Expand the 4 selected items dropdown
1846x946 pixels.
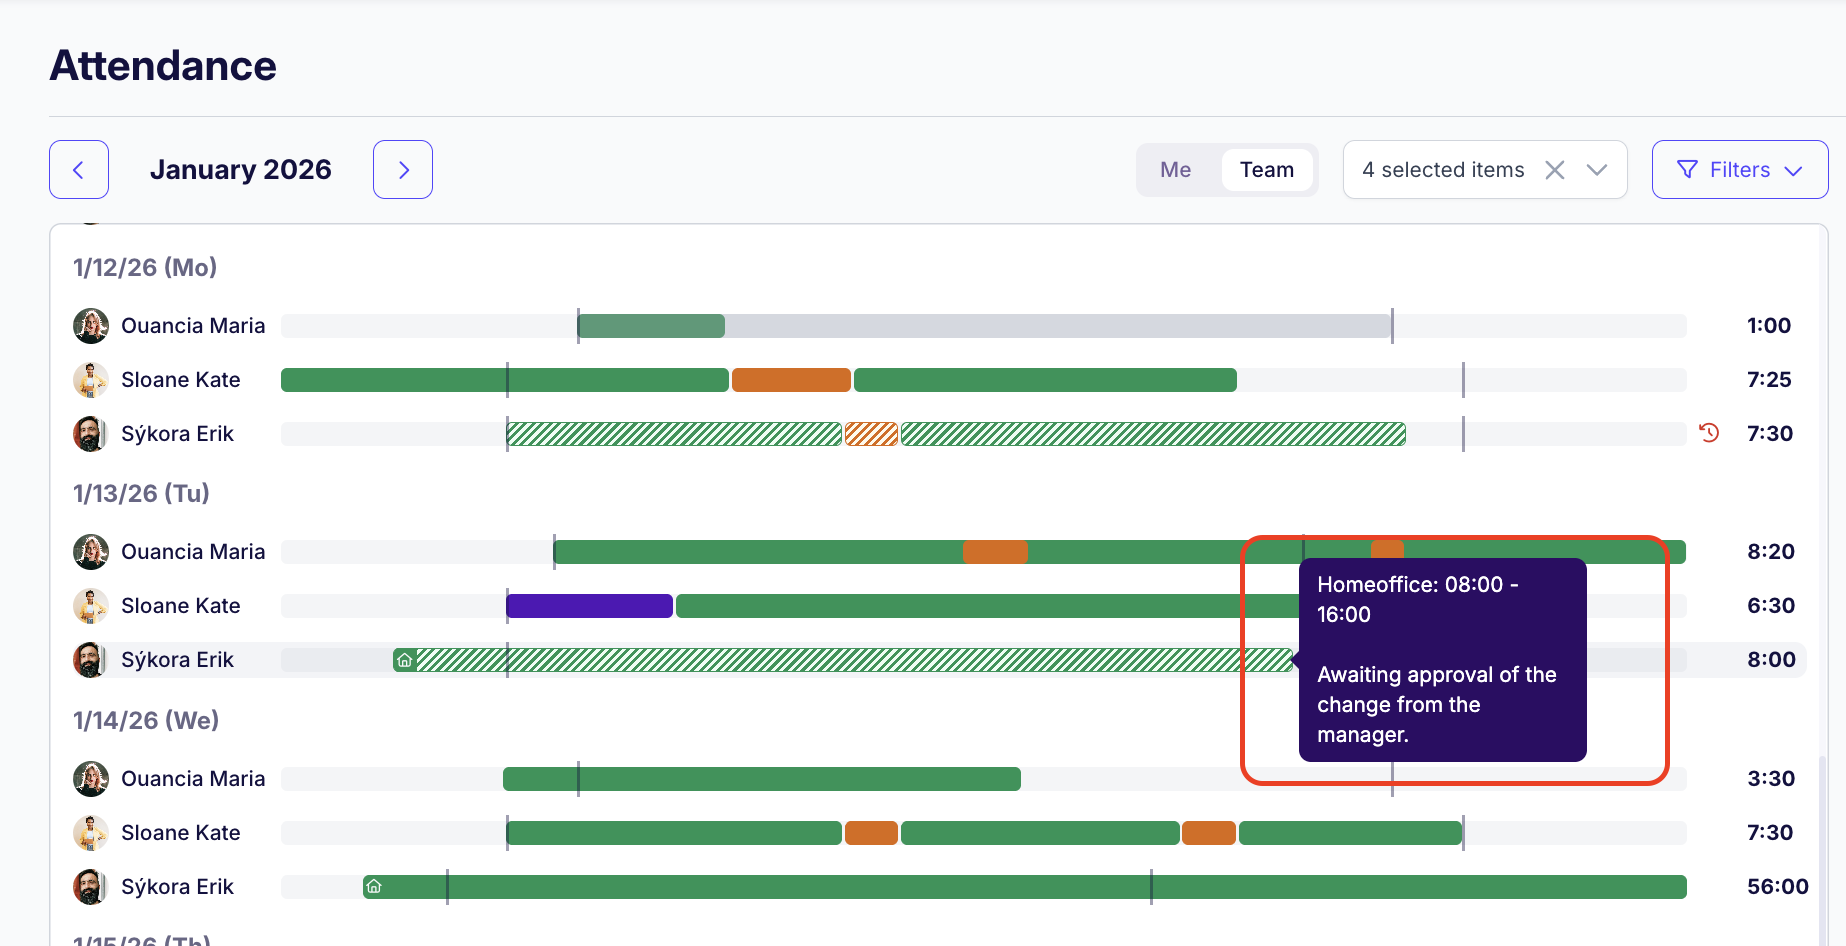tap(1597, 170)
